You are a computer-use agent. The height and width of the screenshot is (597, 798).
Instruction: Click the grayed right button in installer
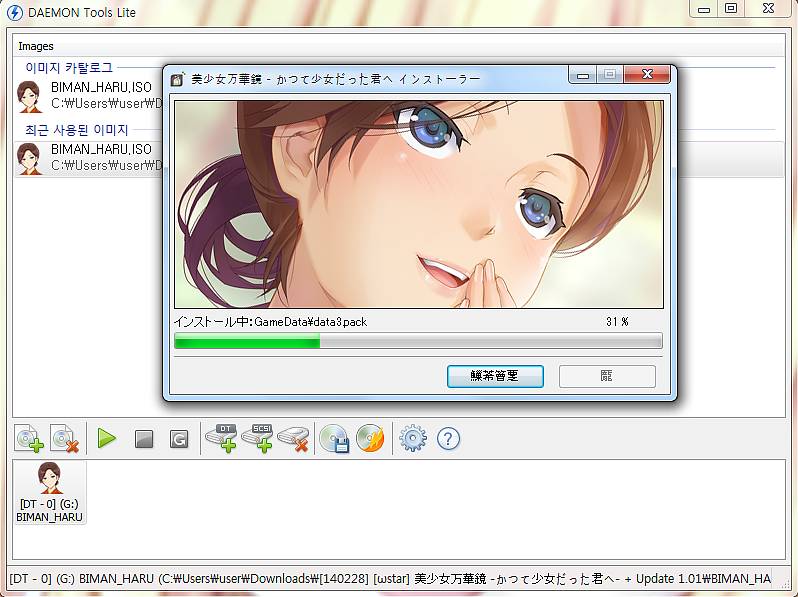(607, 376)
